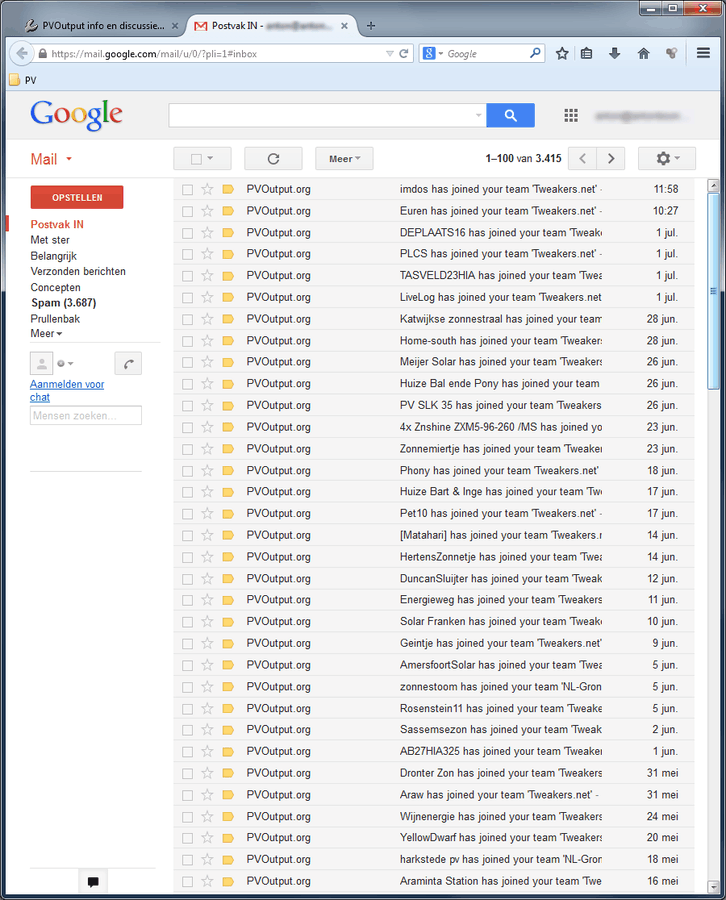Star the Euren has joined email

coord(207,211)
